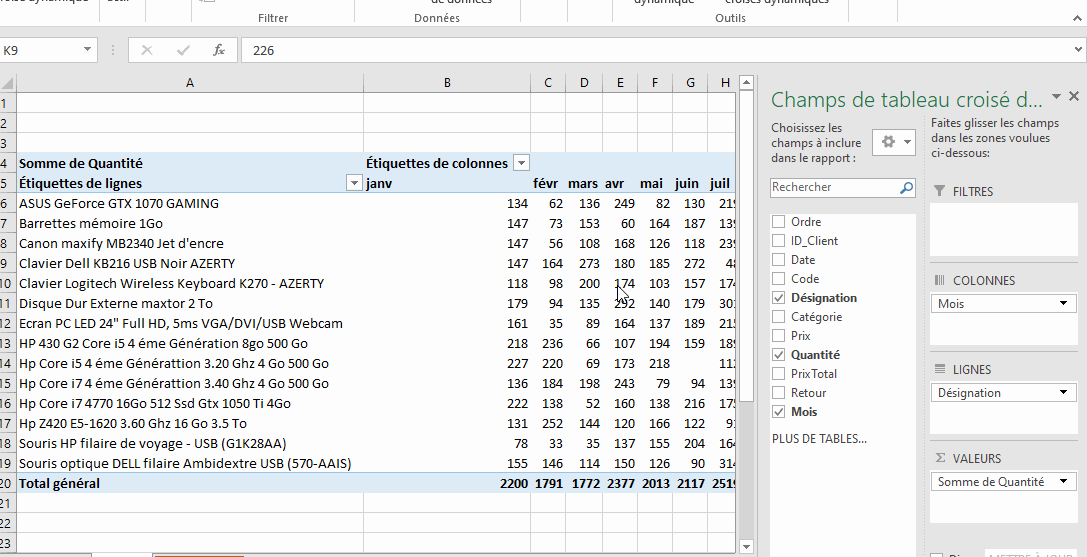Check the Code field checkbox

point(779,278)
